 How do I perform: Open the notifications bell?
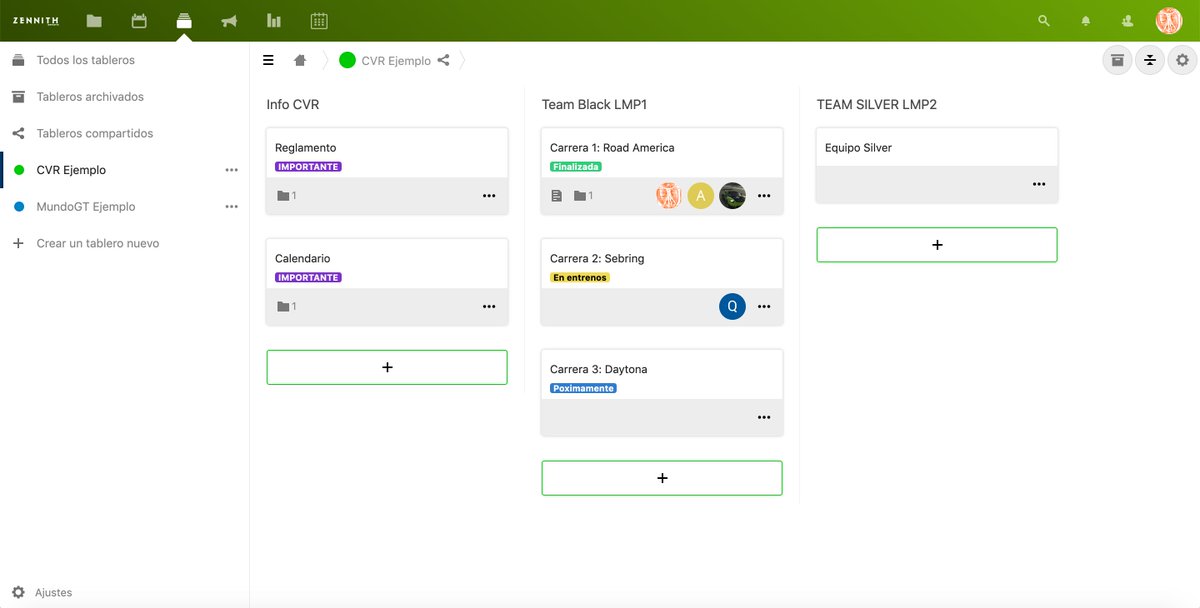click(x=1086, y=20)
